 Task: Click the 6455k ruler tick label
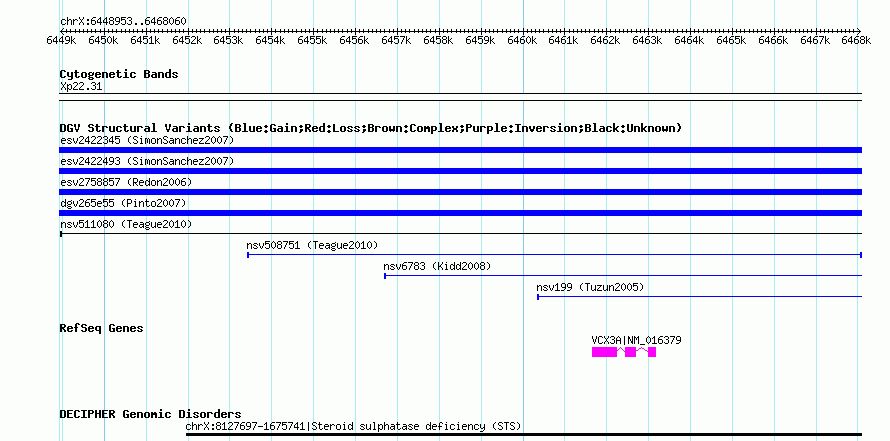pos(313,40)
